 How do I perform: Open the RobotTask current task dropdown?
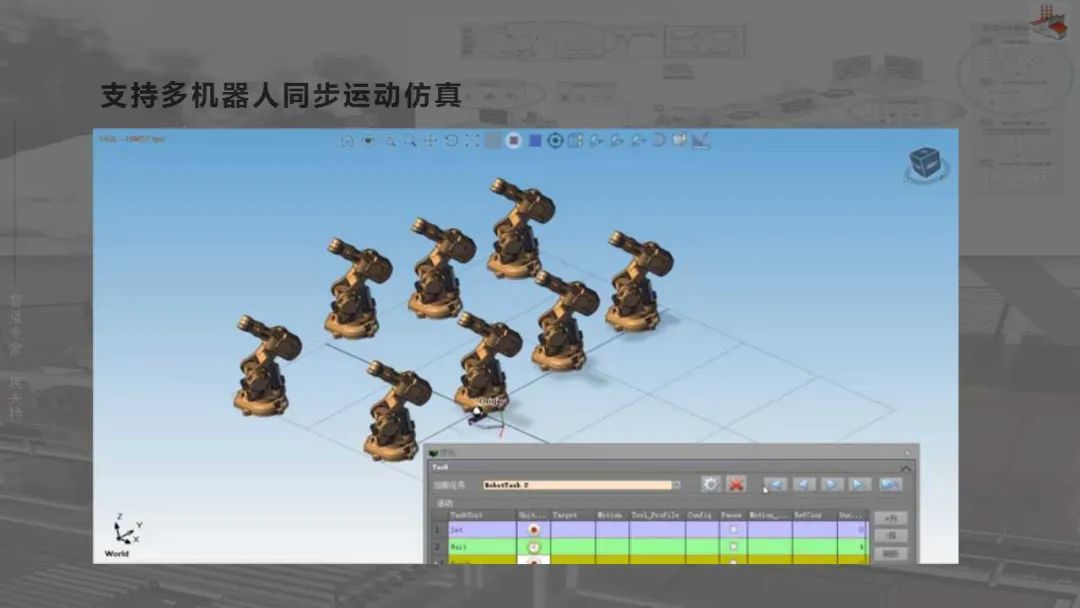(x=676, y=485)
